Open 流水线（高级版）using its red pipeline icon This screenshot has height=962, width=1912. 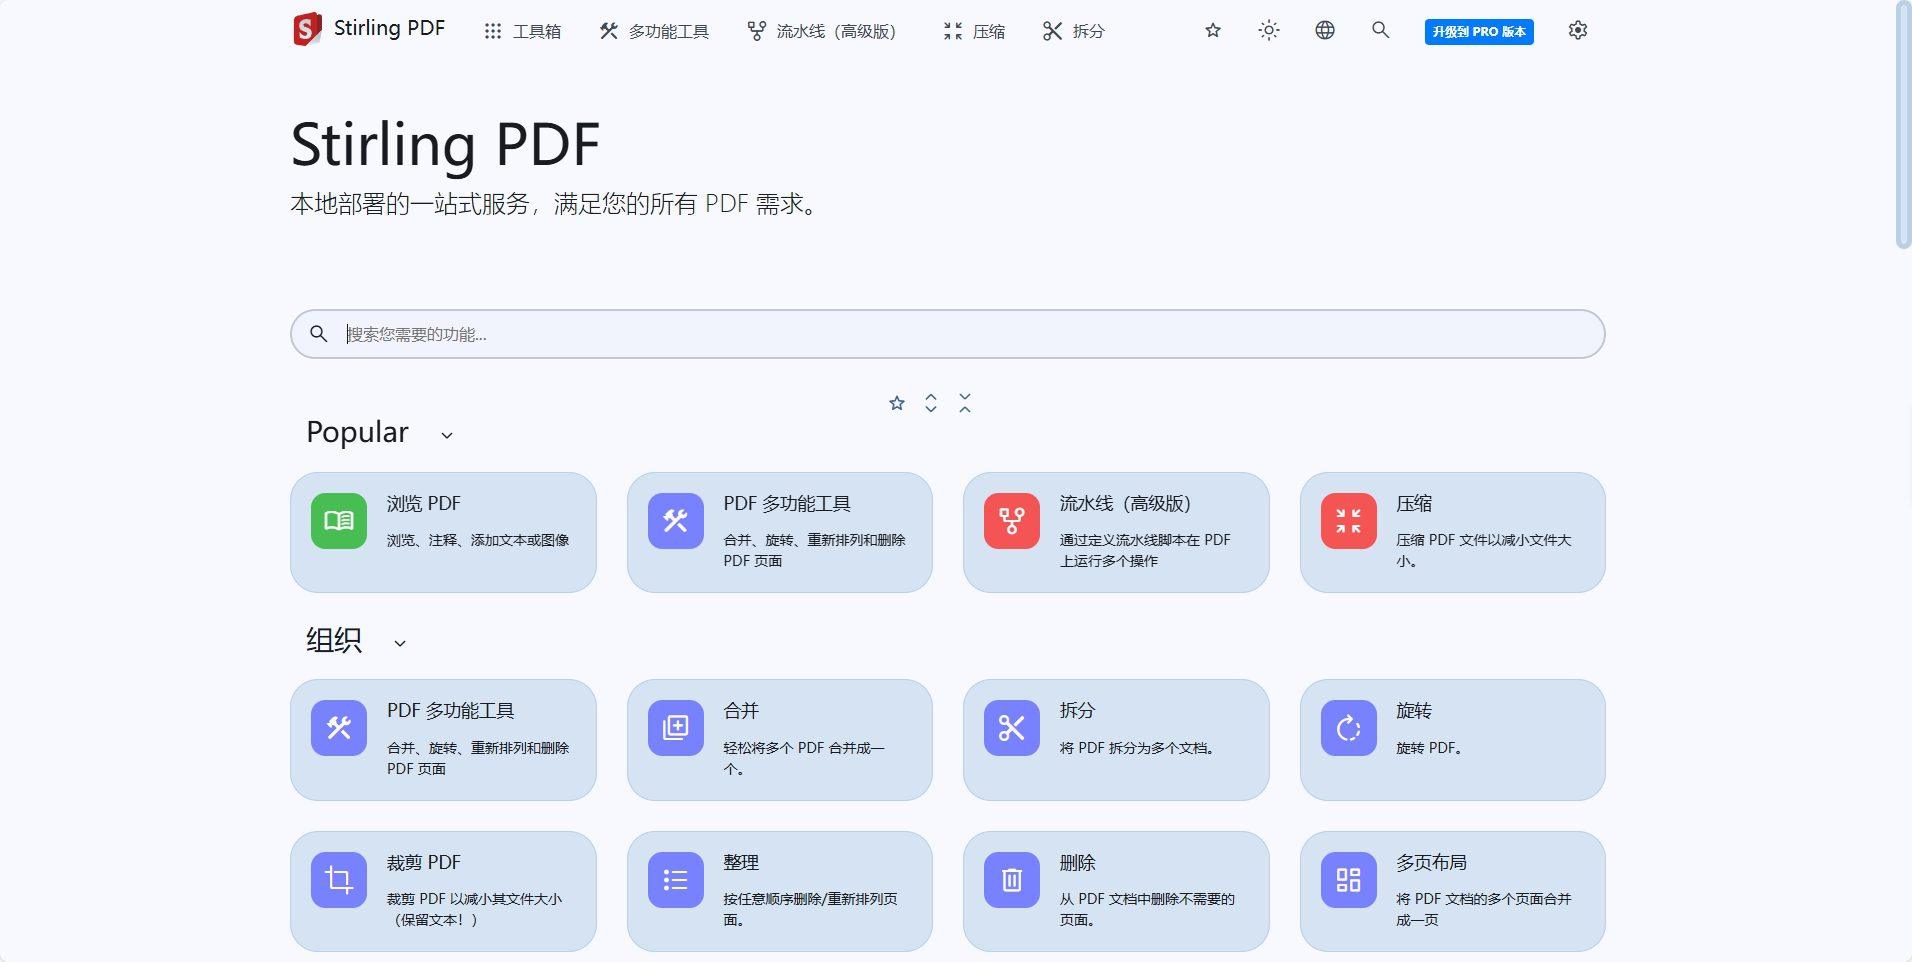pos(1011,521)
